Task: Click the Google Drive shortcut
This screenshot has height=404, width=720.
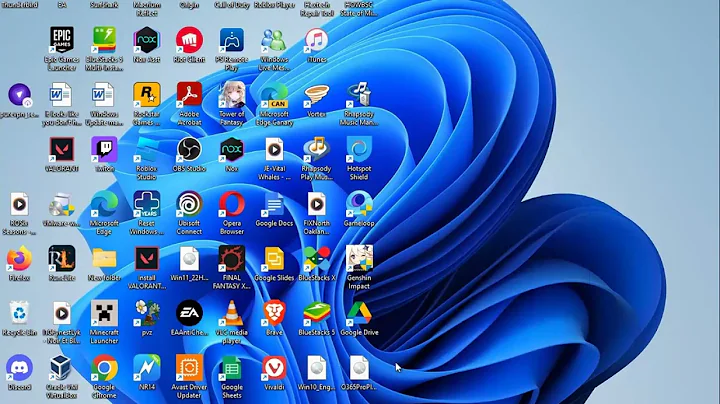Action: tap(359, 313)
